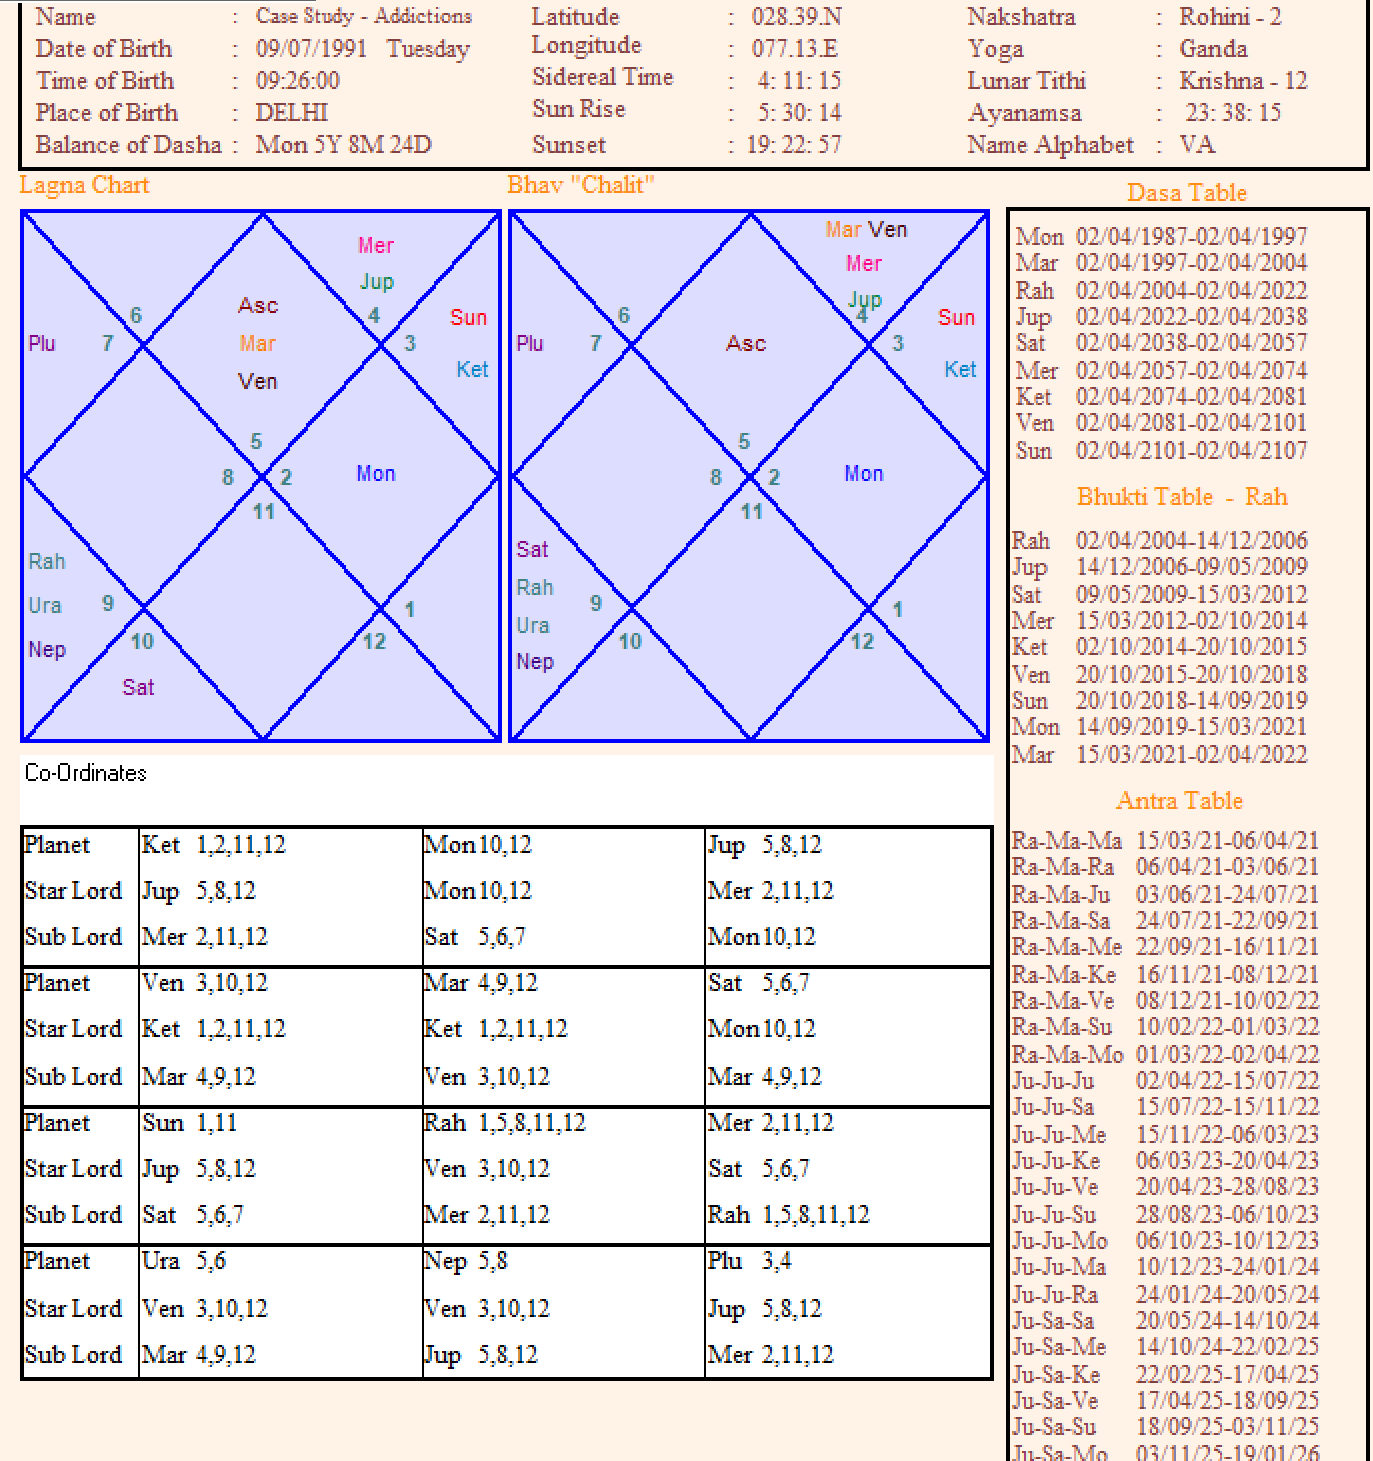1373x1461 pixels.
Task: Click the Co-Ordinates label
Action: point(86,773)
